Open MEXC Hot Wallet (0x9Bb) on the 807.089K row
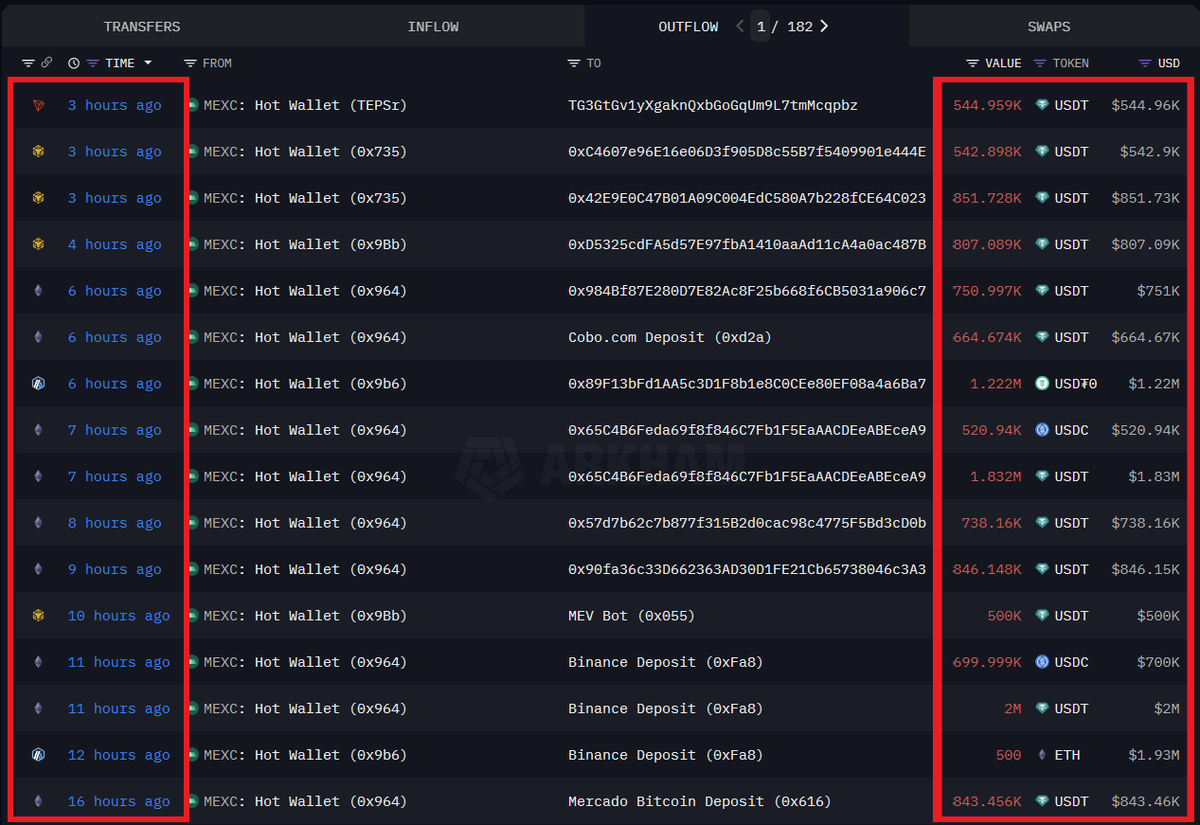1200x825 pixels. (x=305, y=244)
